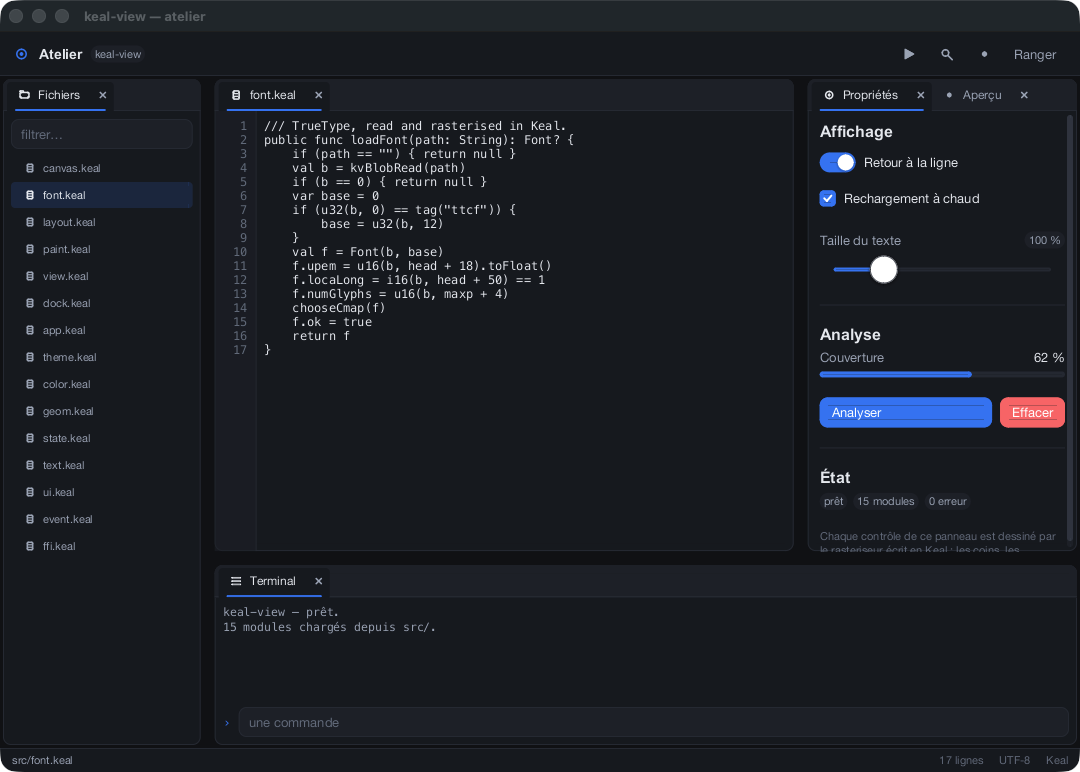Uncheck Rechargement à chaud checkbox
This screenshot has width=1080, height=772.
(x=828, y=198)
